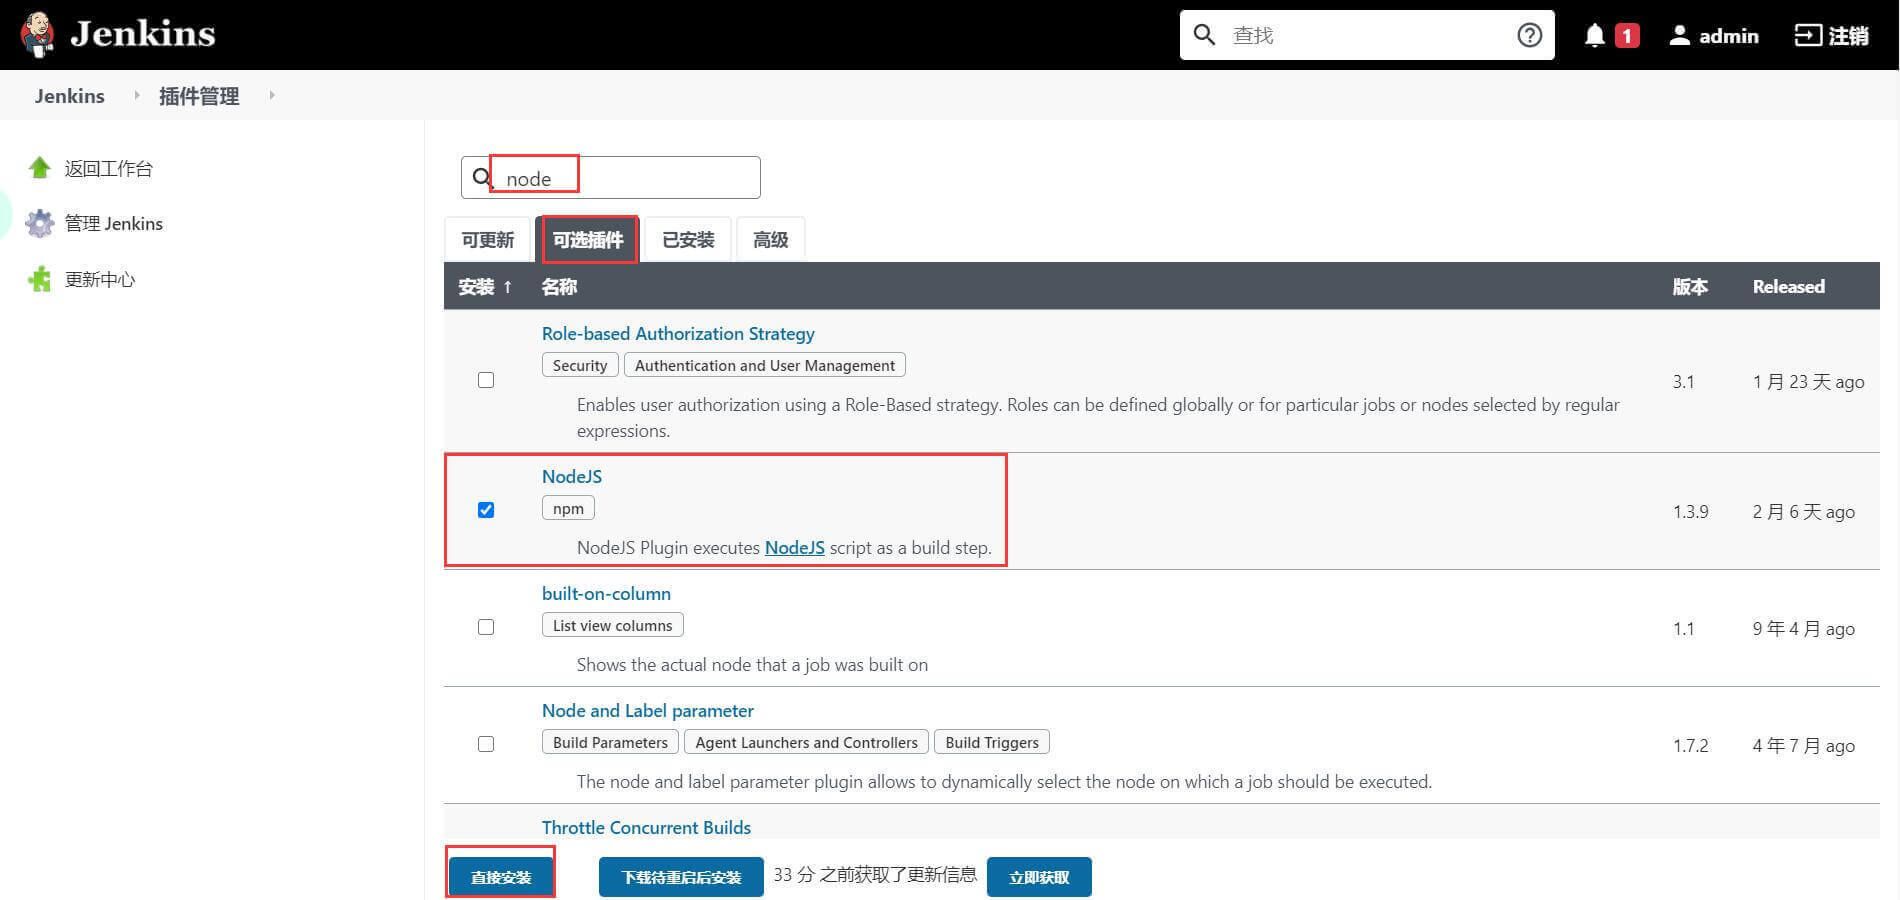Sort by the Released column header
The width and height of the screenshot is (1900, 900).
(x=1788, y=287)
